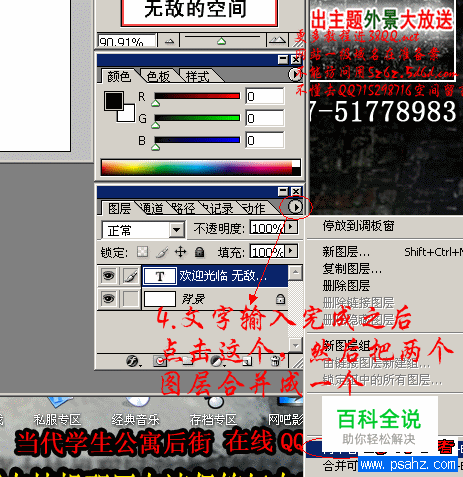Minimize the Color palette window

tap(283, 59)
